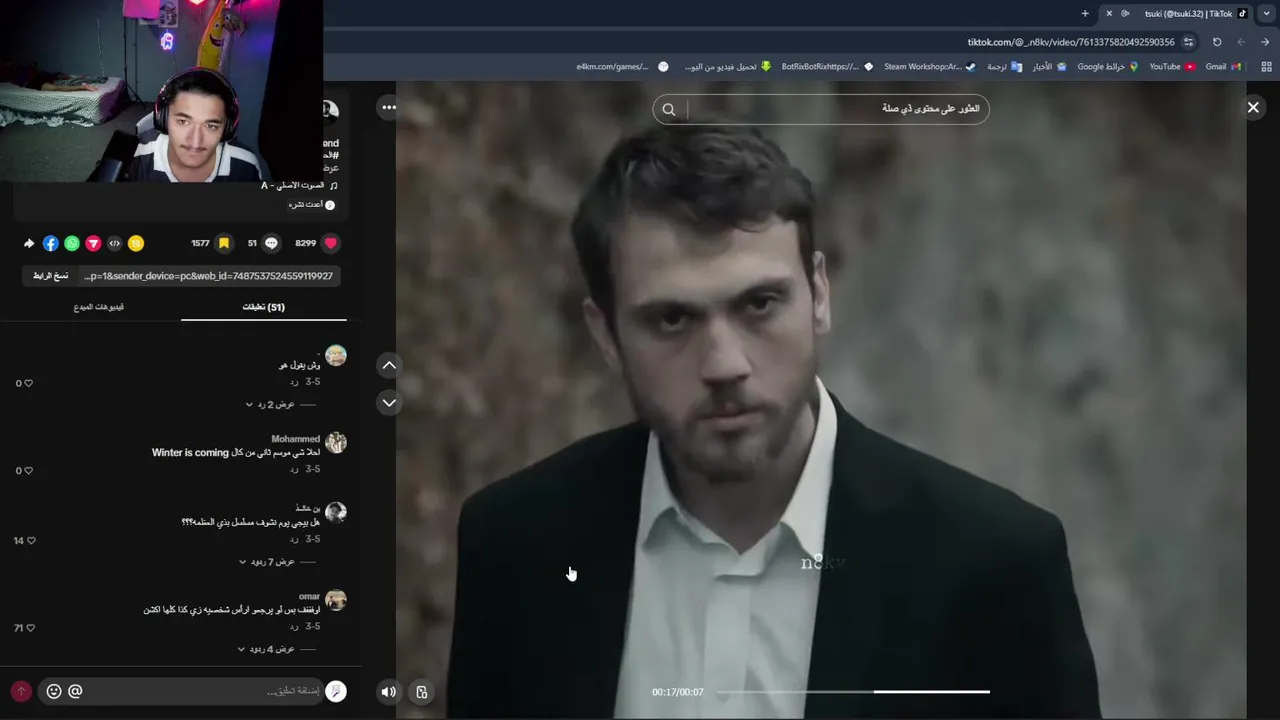Open the Translate (ترجمة) bookmark
1280x720 pixels.
1004,67
